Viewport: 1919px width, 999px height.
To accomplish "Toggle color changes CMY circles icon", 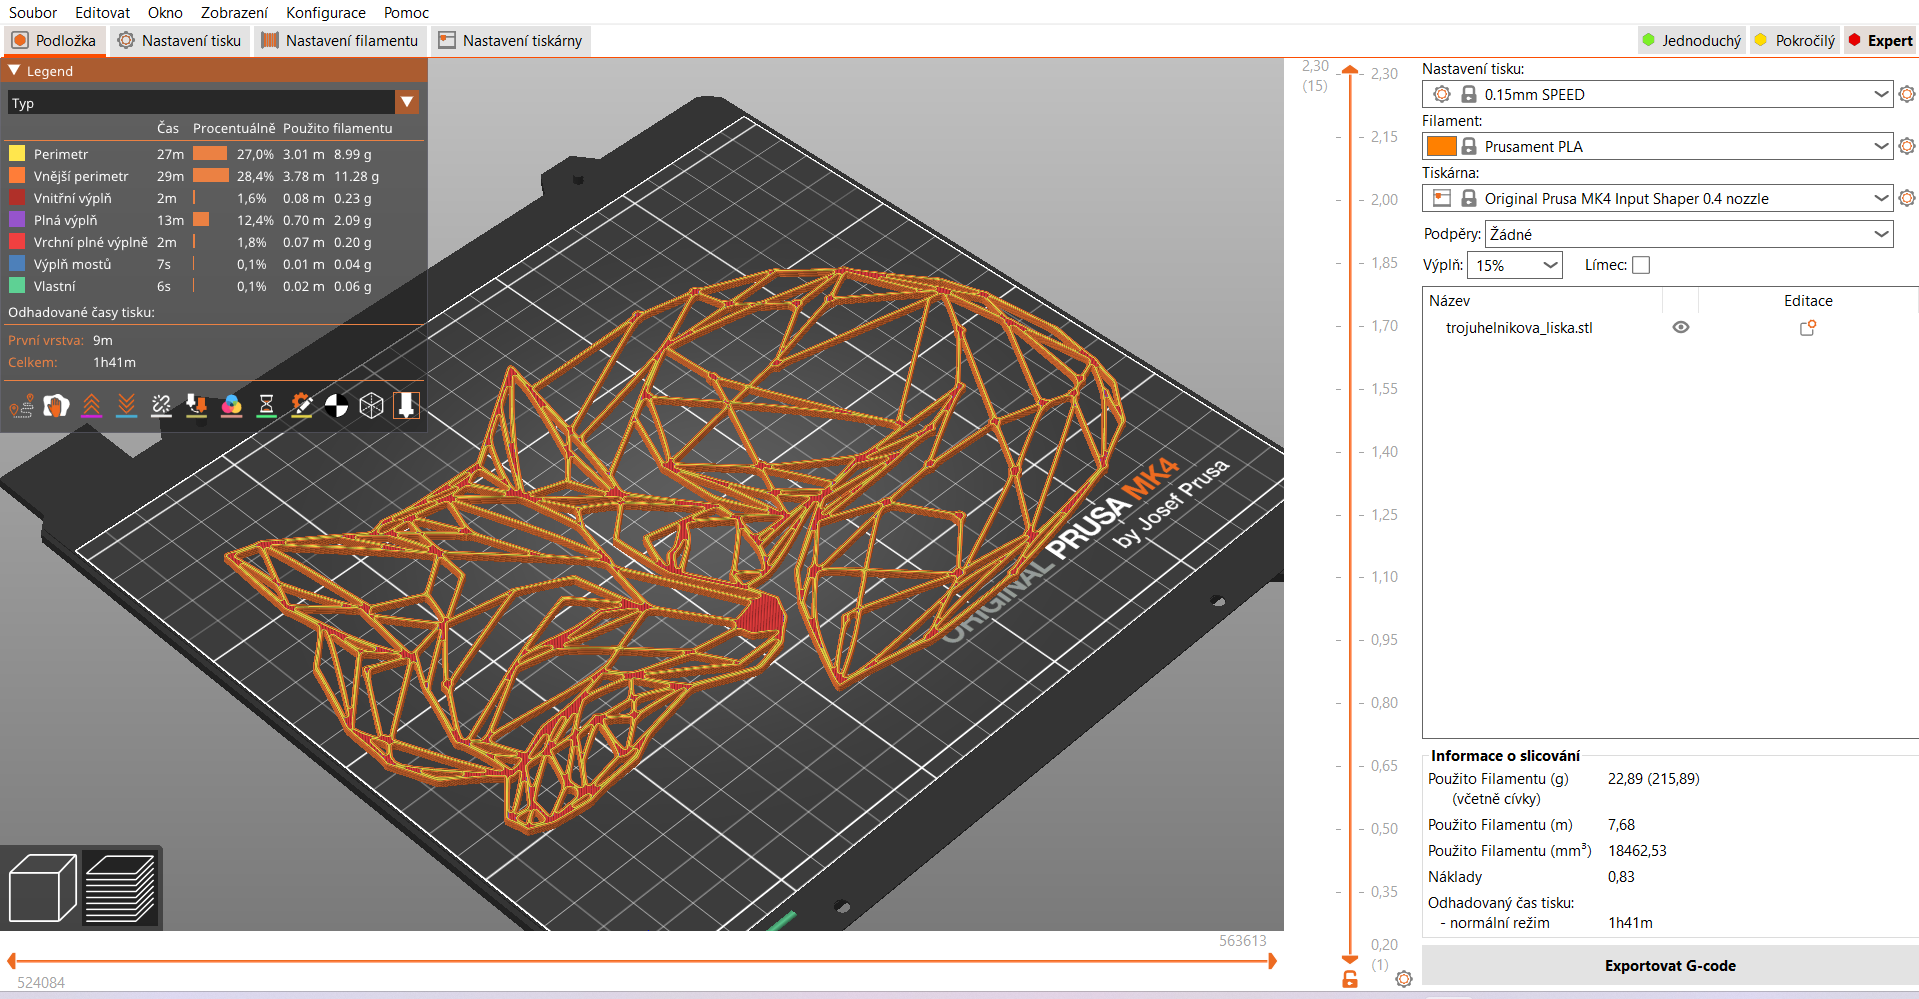I will click(231, 405).
